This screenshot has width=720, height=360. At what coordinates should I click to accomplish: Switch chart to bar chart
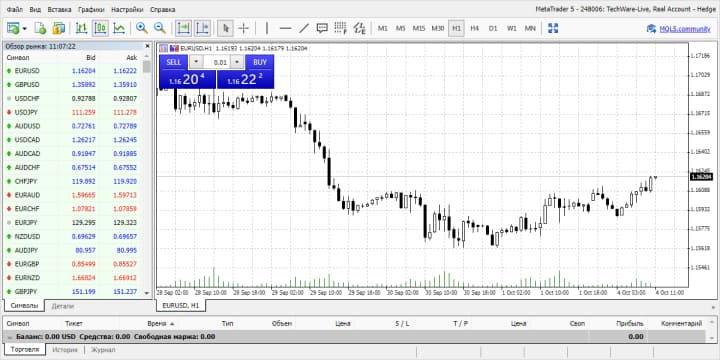click(81, 28)
